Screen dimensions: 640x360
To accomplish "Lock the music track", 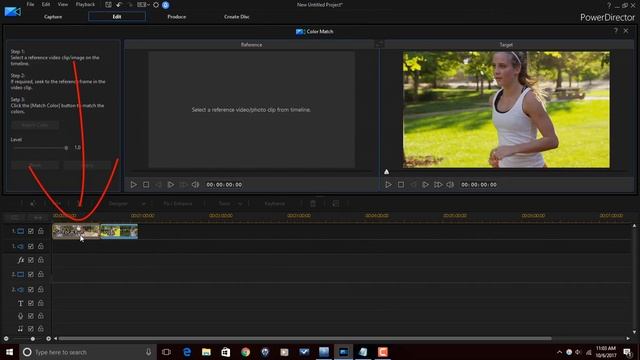I will [x=41, y=329].
